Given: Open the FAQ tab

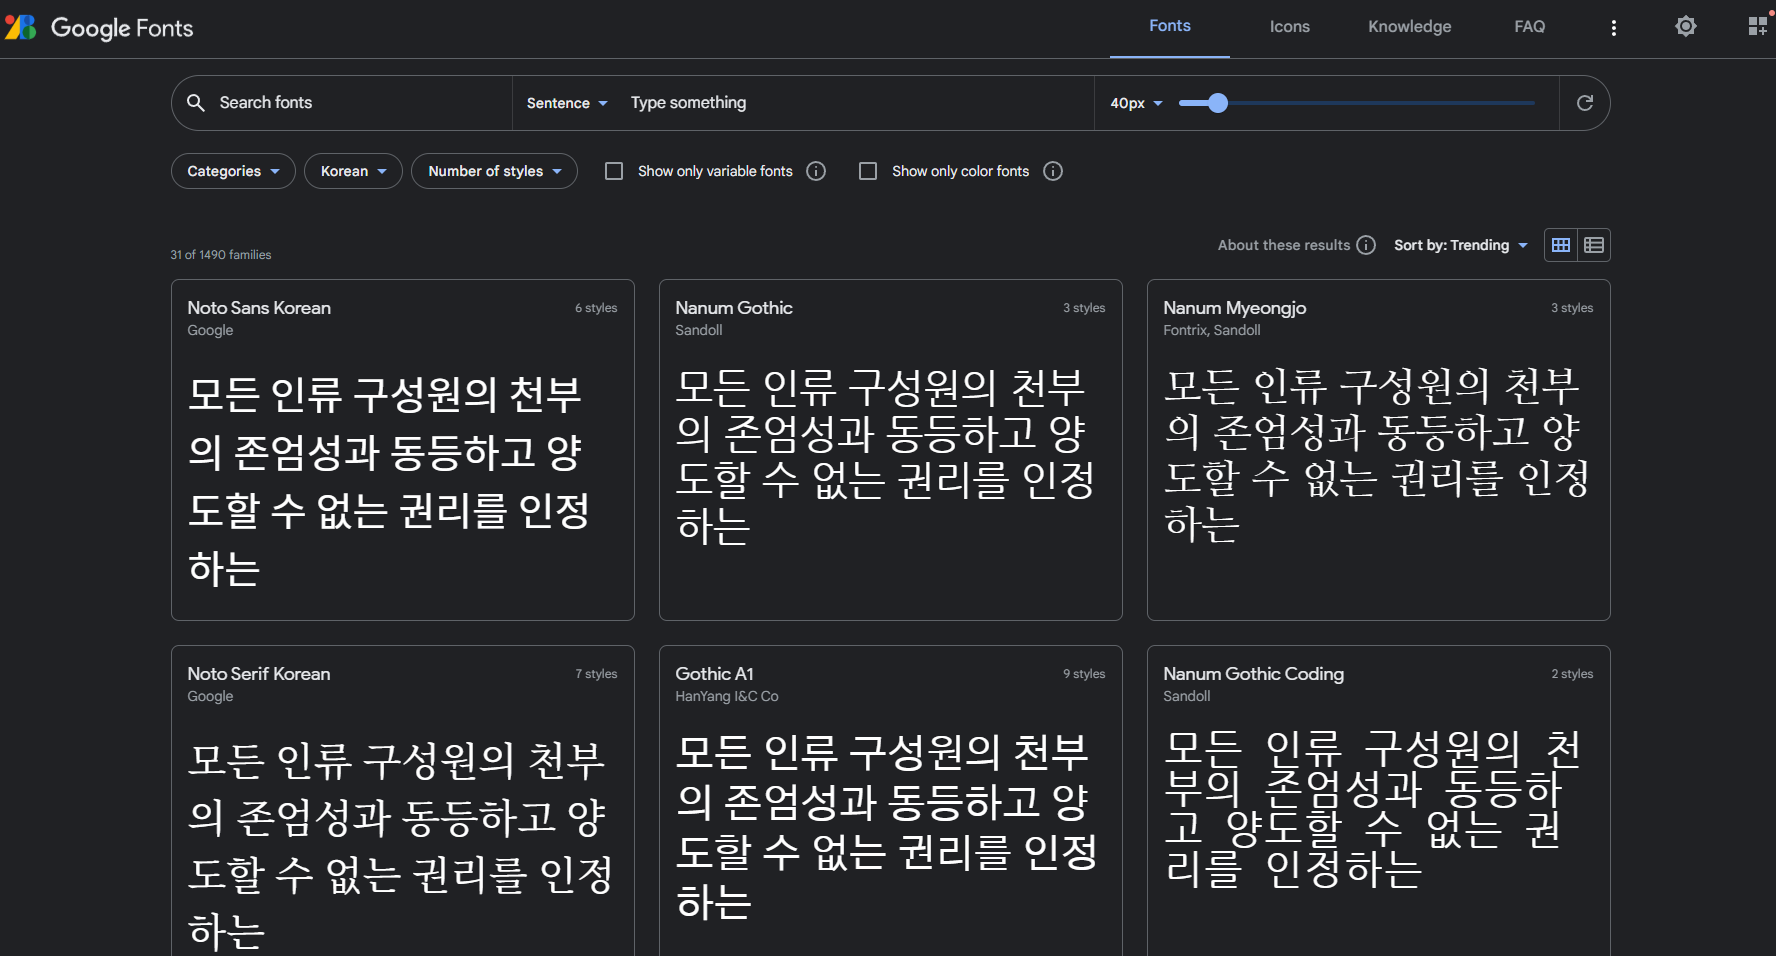Looking at the screenshot, I should pyautogui.click(x=1530, y=27).
